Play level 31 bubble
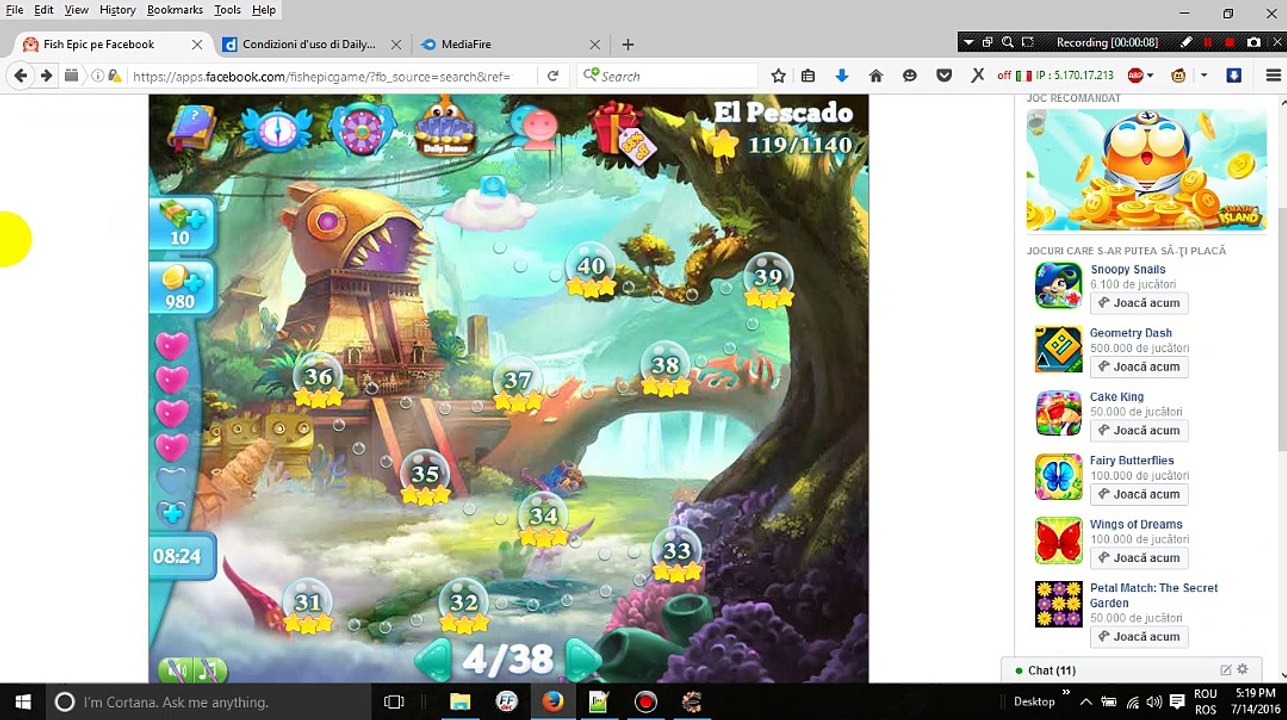The height and width of the screenshot is (720, 1287). click(x=307, y=607)
